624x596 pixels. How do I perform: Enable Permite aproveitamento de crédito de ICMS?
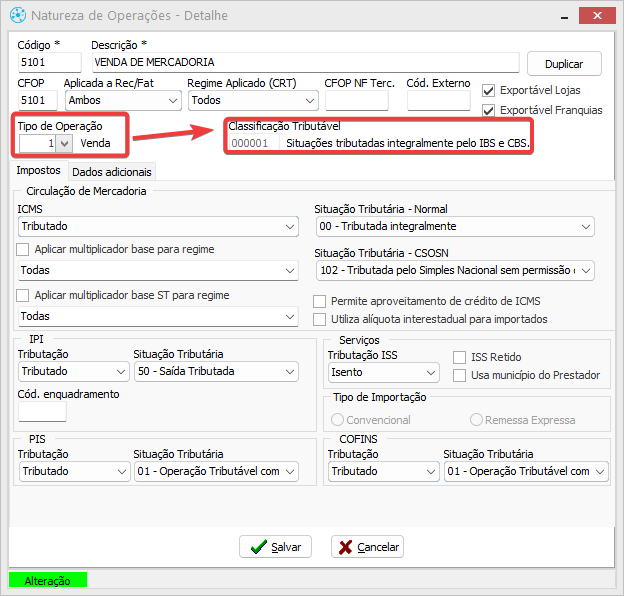pos(320,301)
